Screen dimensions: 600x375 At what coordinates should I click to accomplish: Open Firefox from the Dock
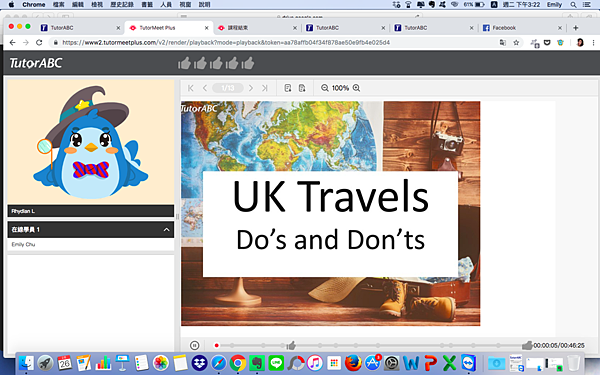tap(353, 363)
